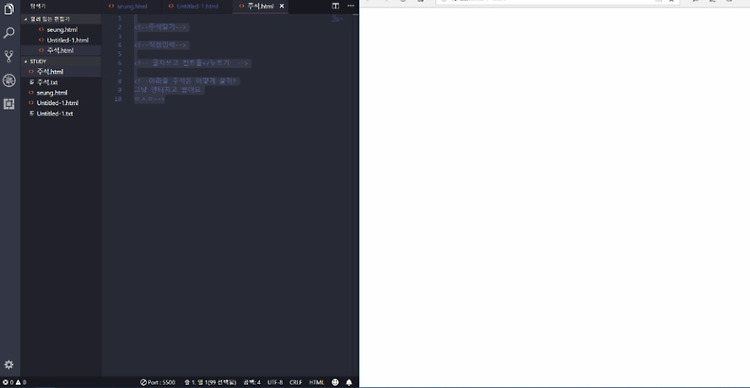The image size is (750, 388).
Task: Click line 9 text in editor
Action: (169, 90)
